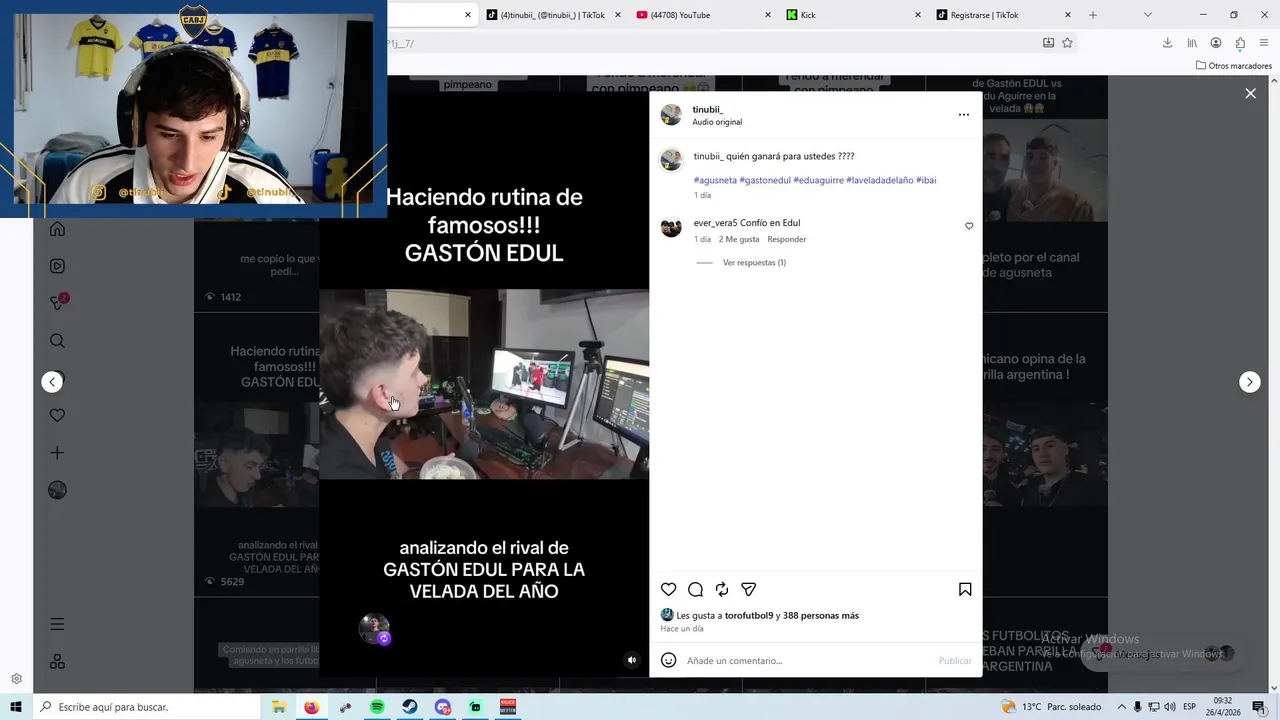Viewport: 1280px width, 720px height.
Task: Click the Windows search box
Action: (x=146, y=707)
